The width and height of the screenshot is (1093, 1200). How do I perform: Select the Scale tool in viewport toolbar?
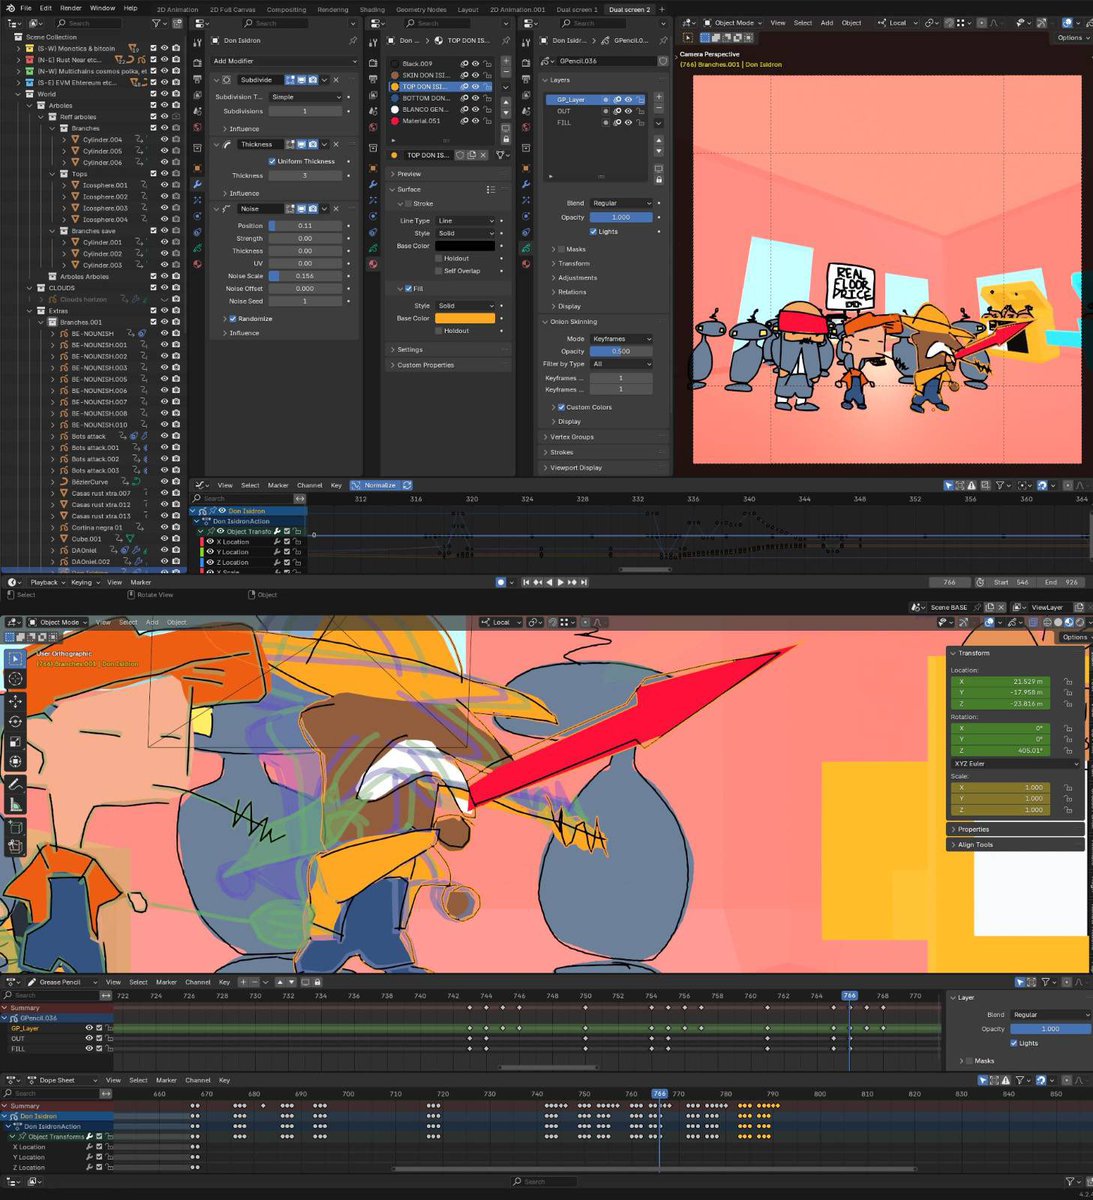pos(15,741)
